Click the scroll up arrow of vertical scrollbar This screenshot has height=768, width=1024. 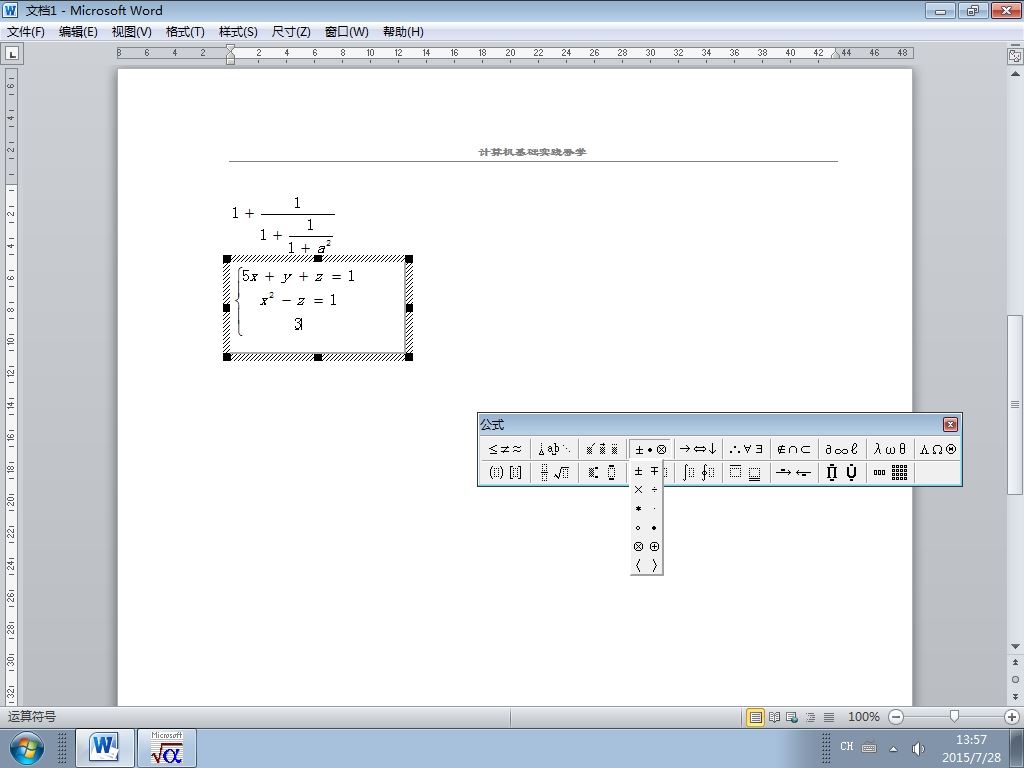1015,74
